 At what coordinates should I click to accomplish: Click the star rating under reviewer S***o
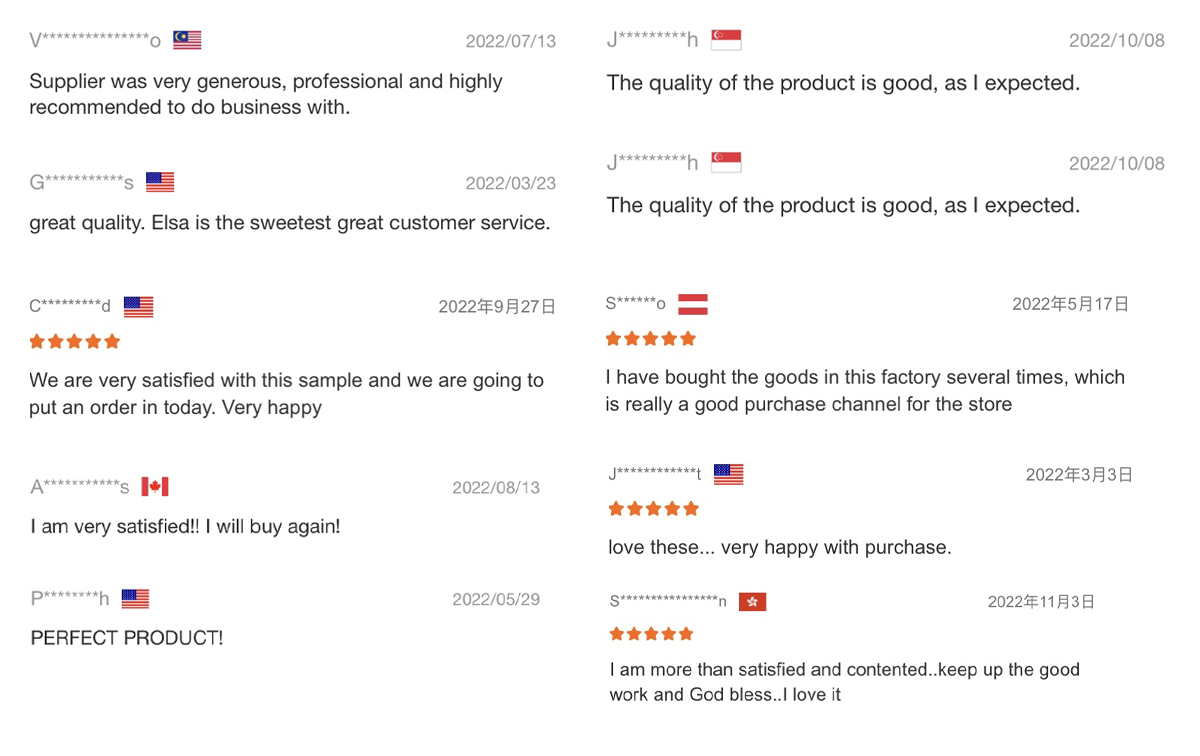[651, 339]
